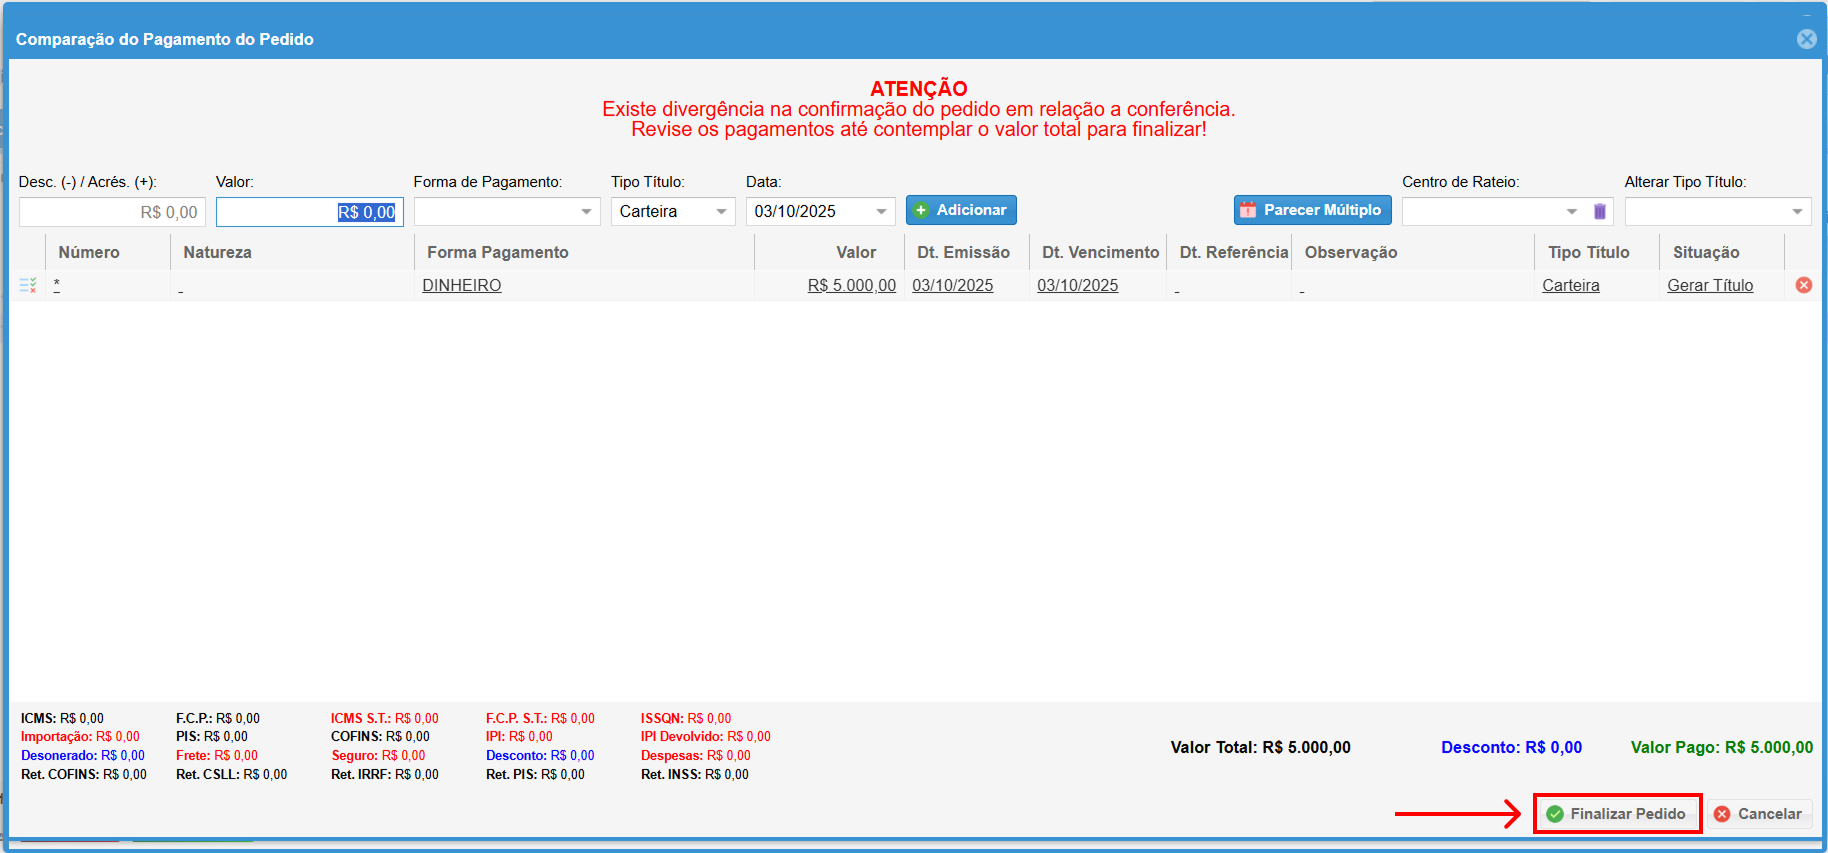Screen dimensions: 1828x853
Task: Open the Tipo Título Carteira dropdown
Action: (x=721, y=211)
